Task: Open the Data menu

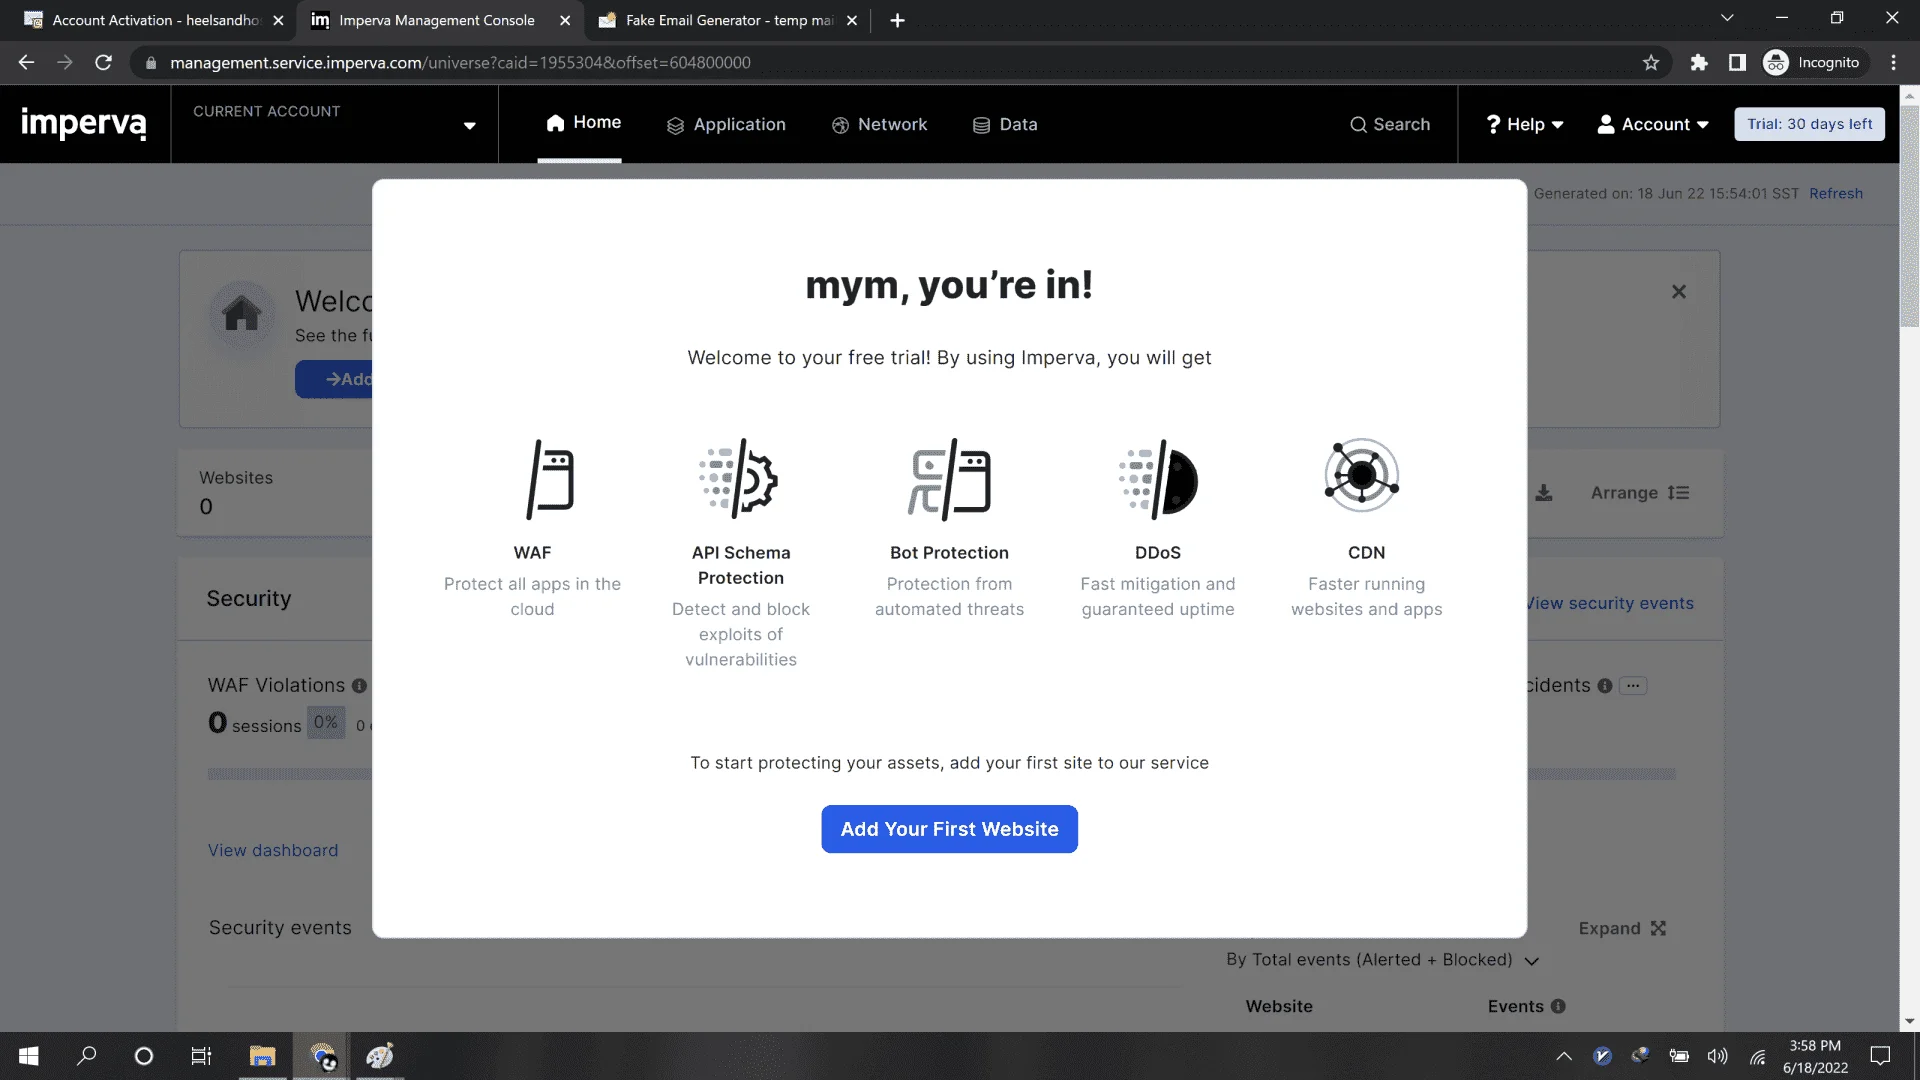Action: tap(1005, 125)
